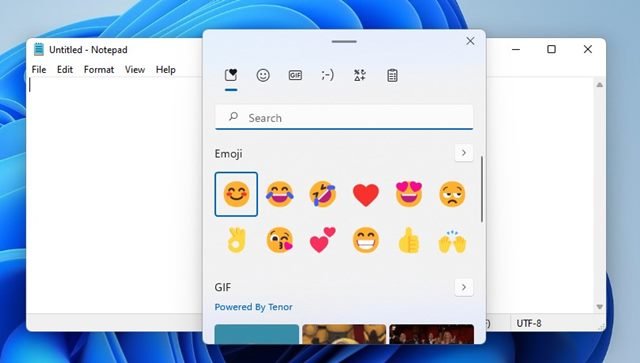This screenshot has width=640, height=363.
Task: Select the smiling face with blush emoji
Action: pyautogui.click(x=236, y=194)
